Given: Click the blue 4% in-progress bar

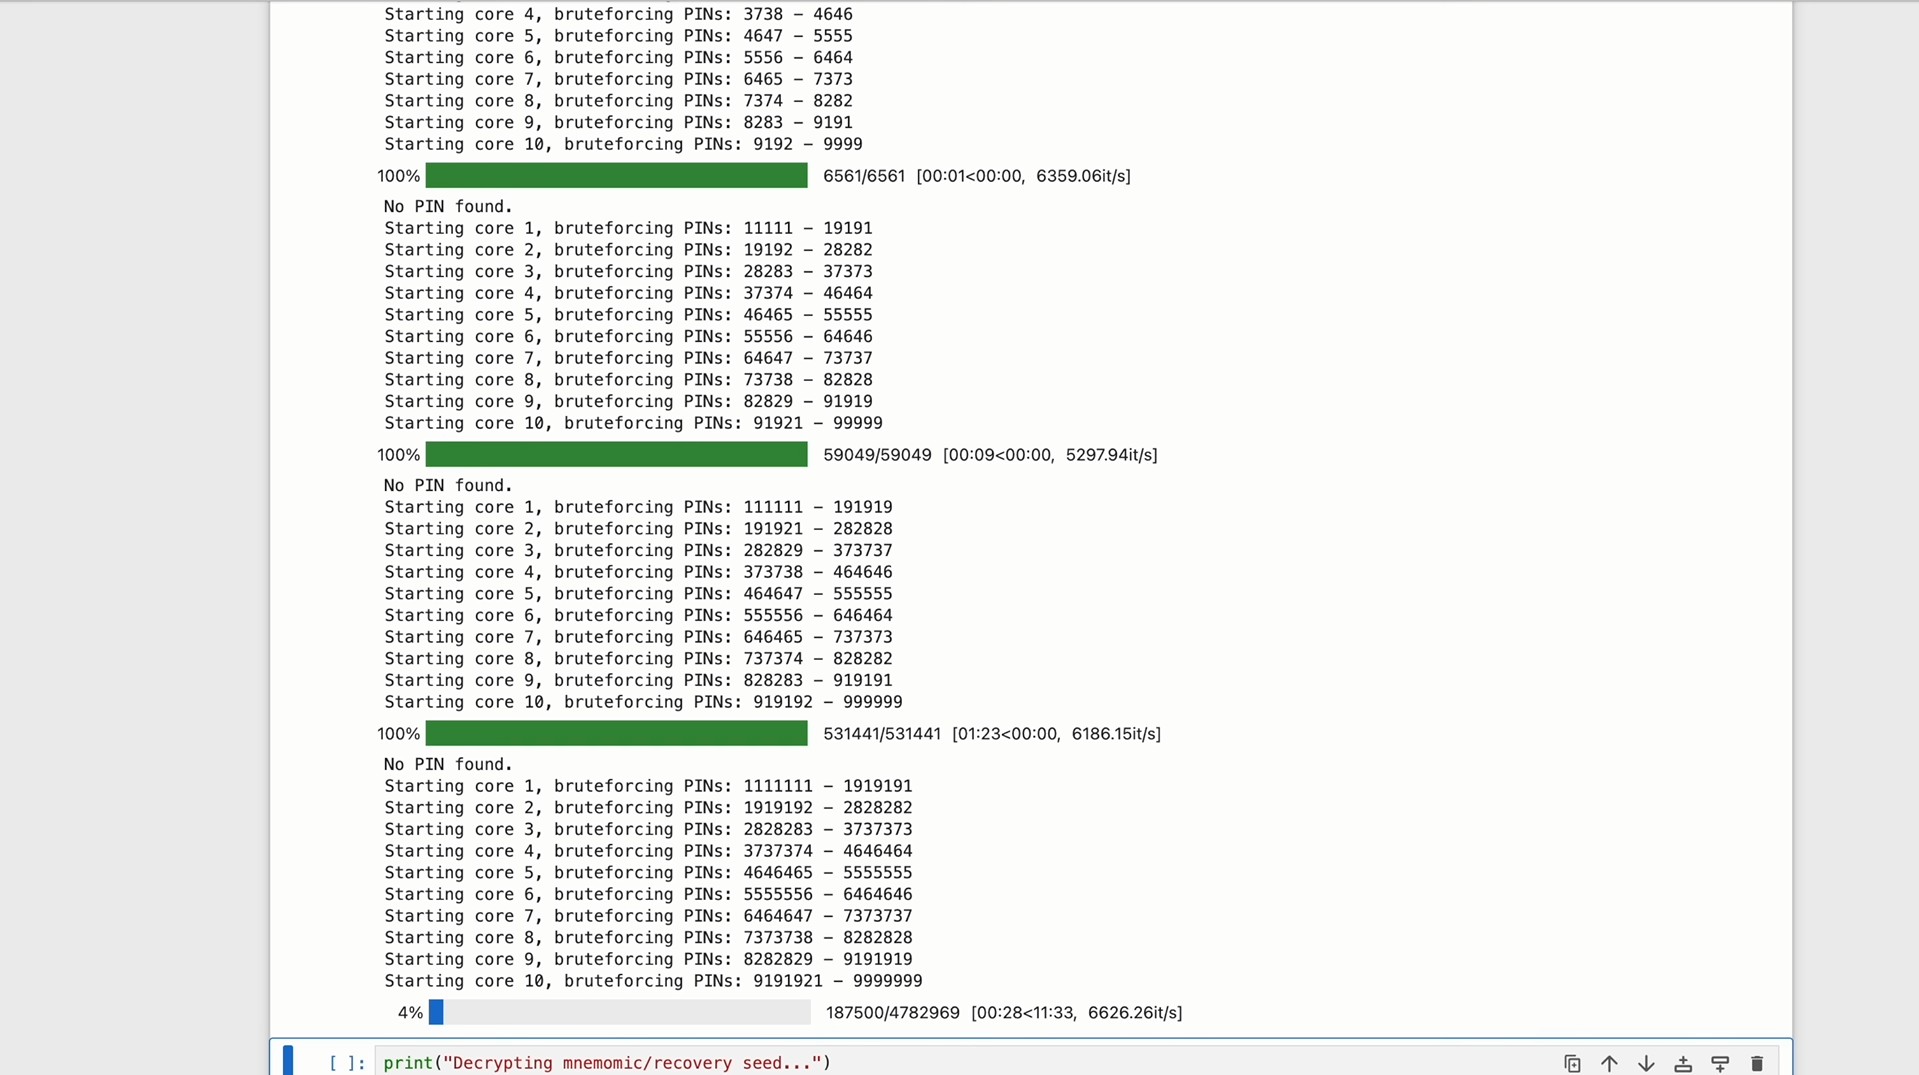Looking at the screenshot, I should point(619,1012).
